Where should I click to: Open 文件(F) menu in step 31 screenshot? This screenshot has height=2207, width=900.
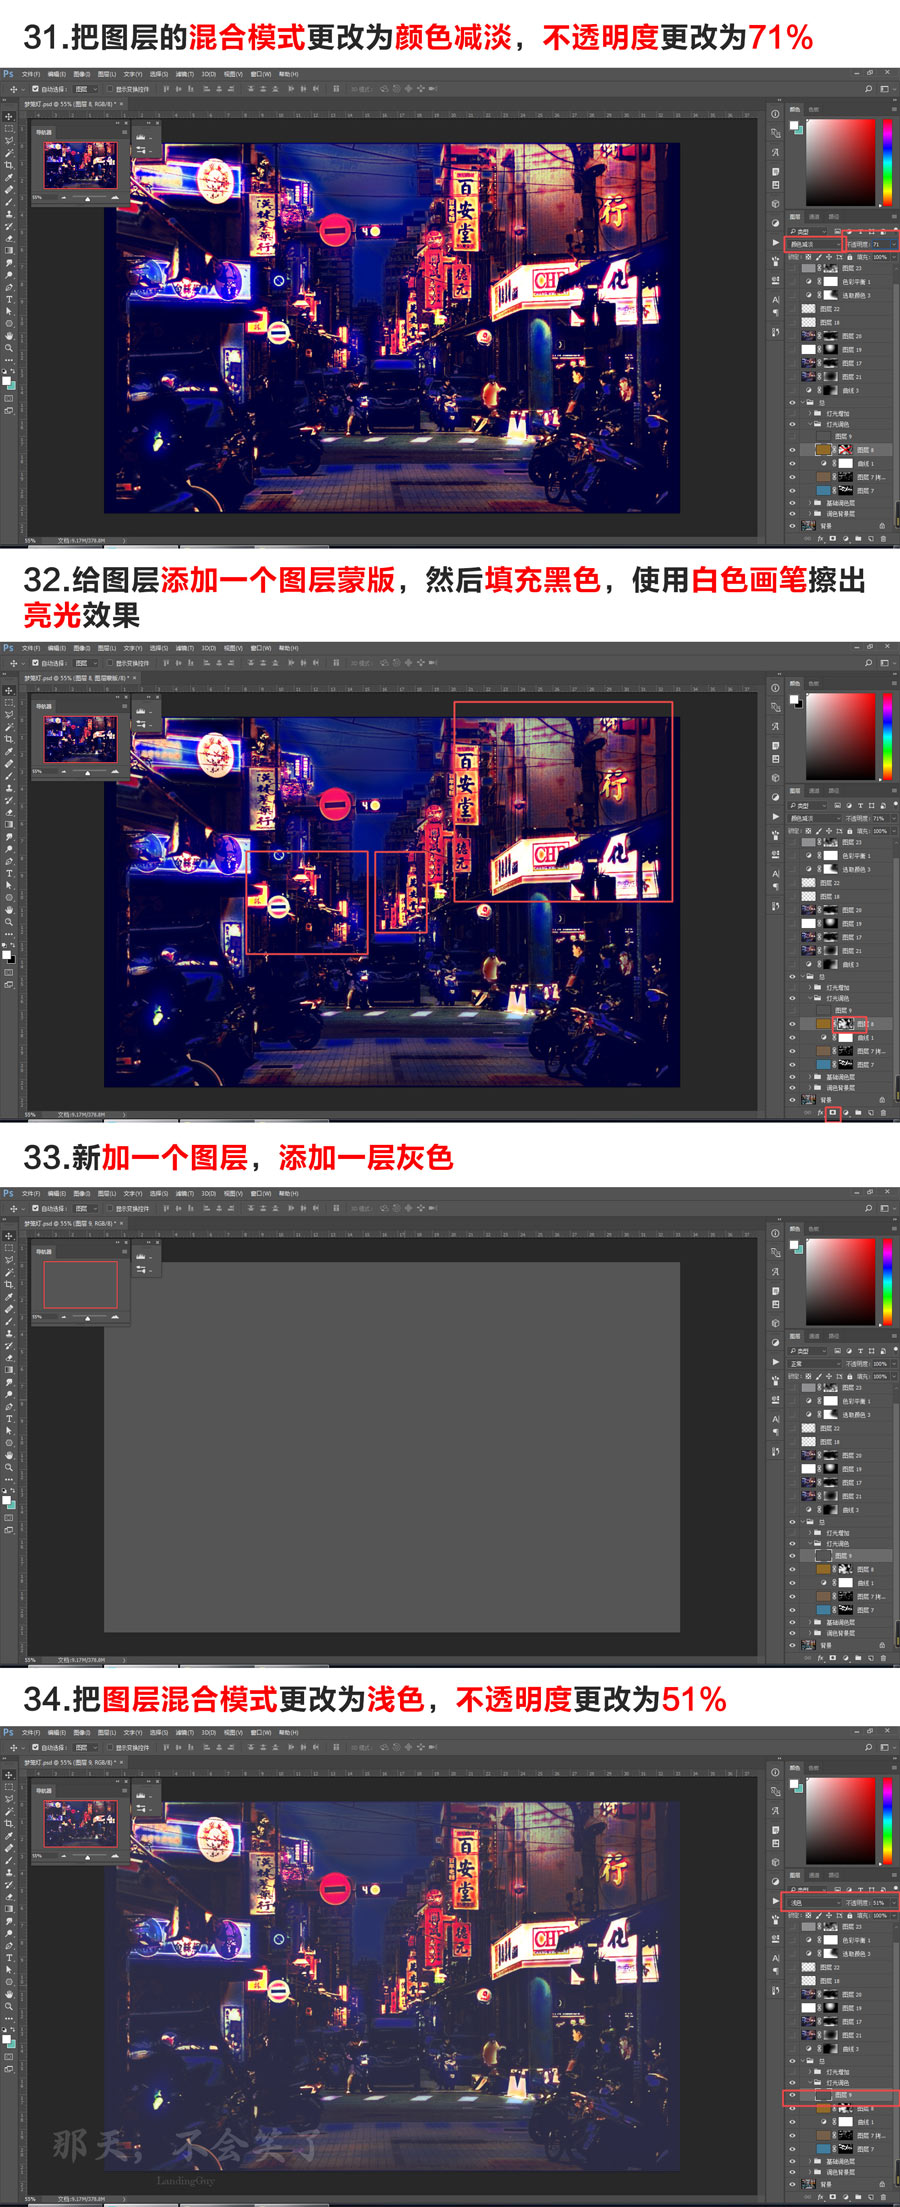pyautogui.click(x=31, y=74)
